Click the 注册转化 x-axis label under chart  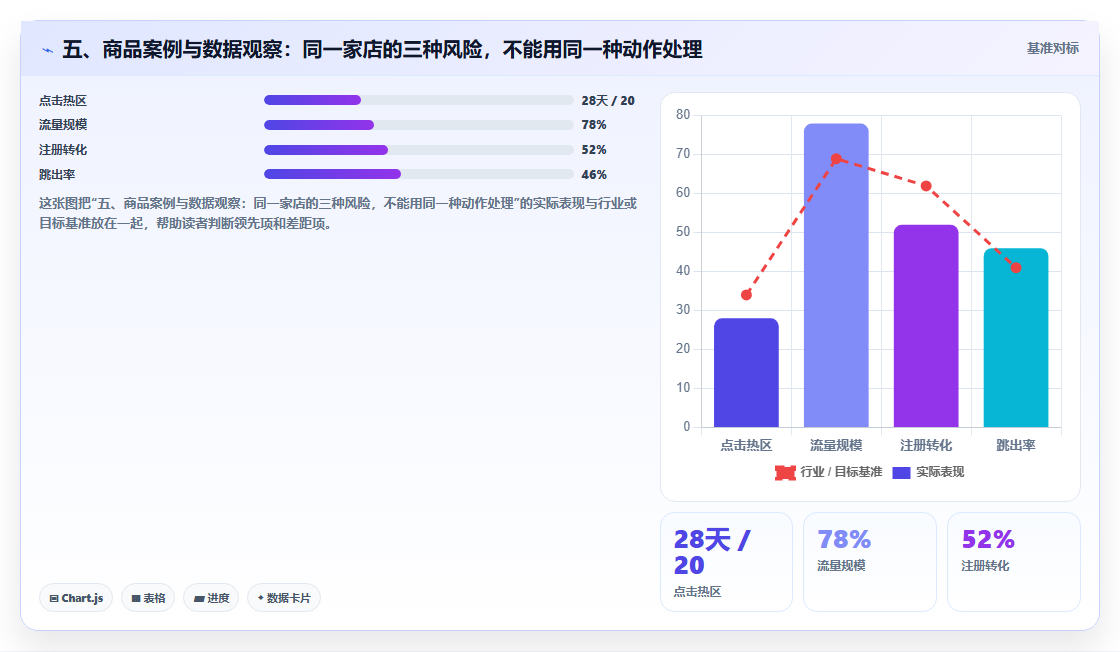(926, 446)
